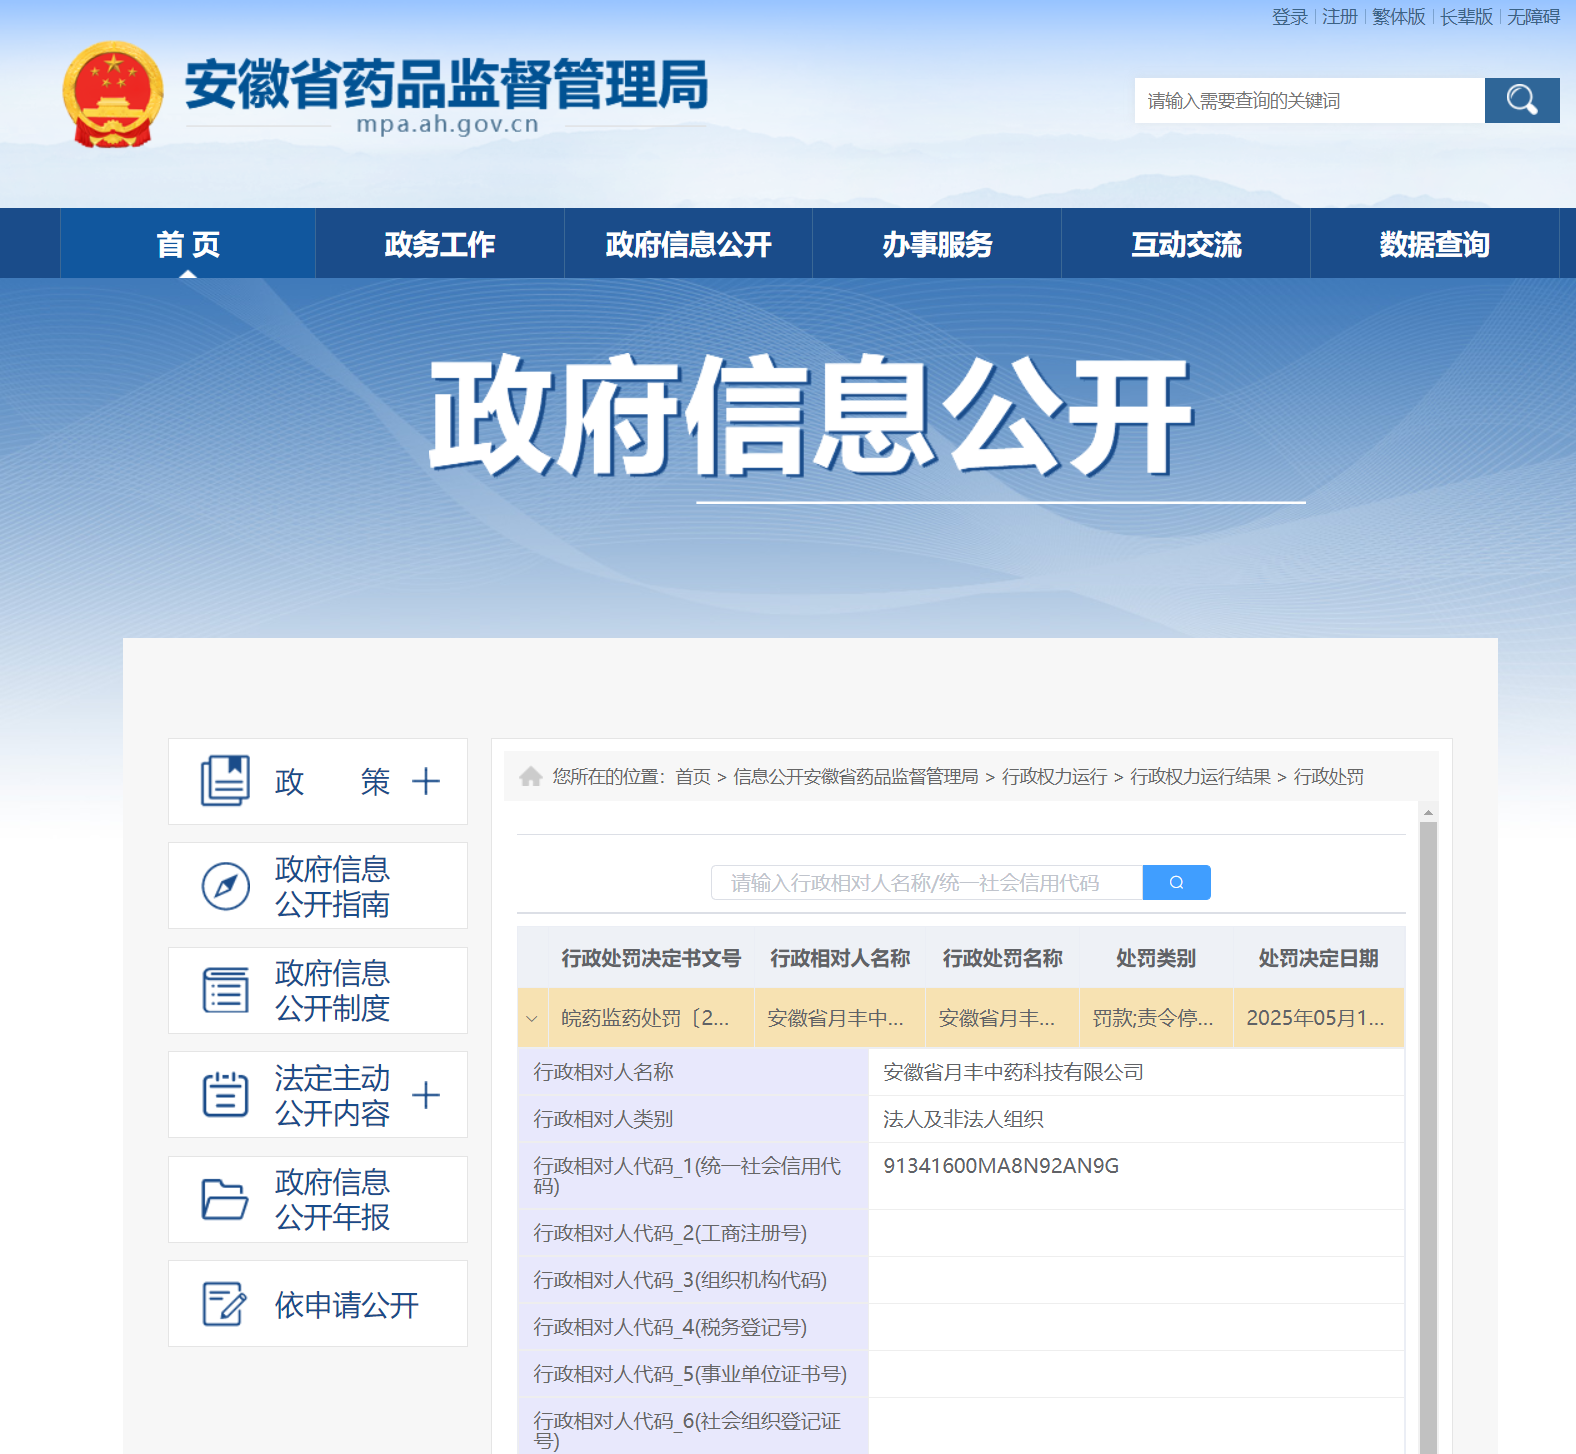Focus the header keyword search field
This screenshot has width=1576, height=1454.
[x=1310, y=100]
